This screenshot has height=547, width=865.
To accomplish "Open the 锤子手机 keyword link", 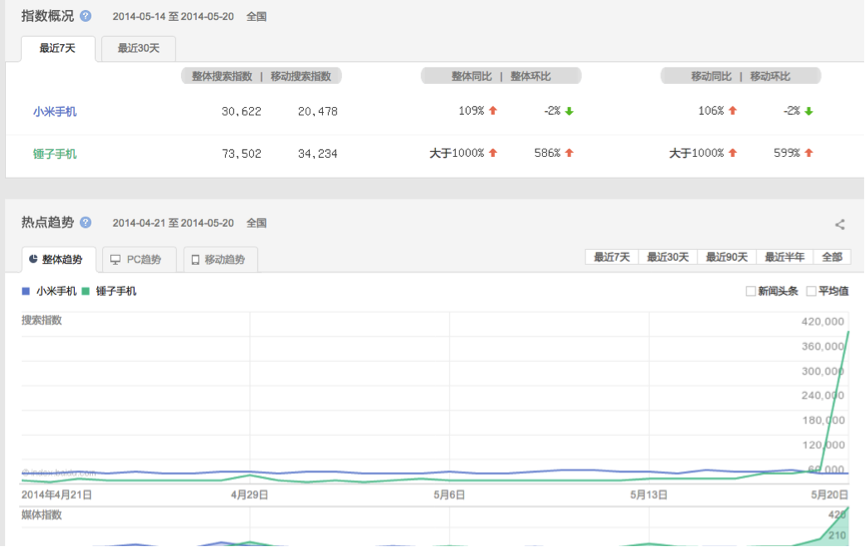I will (55, 154).
